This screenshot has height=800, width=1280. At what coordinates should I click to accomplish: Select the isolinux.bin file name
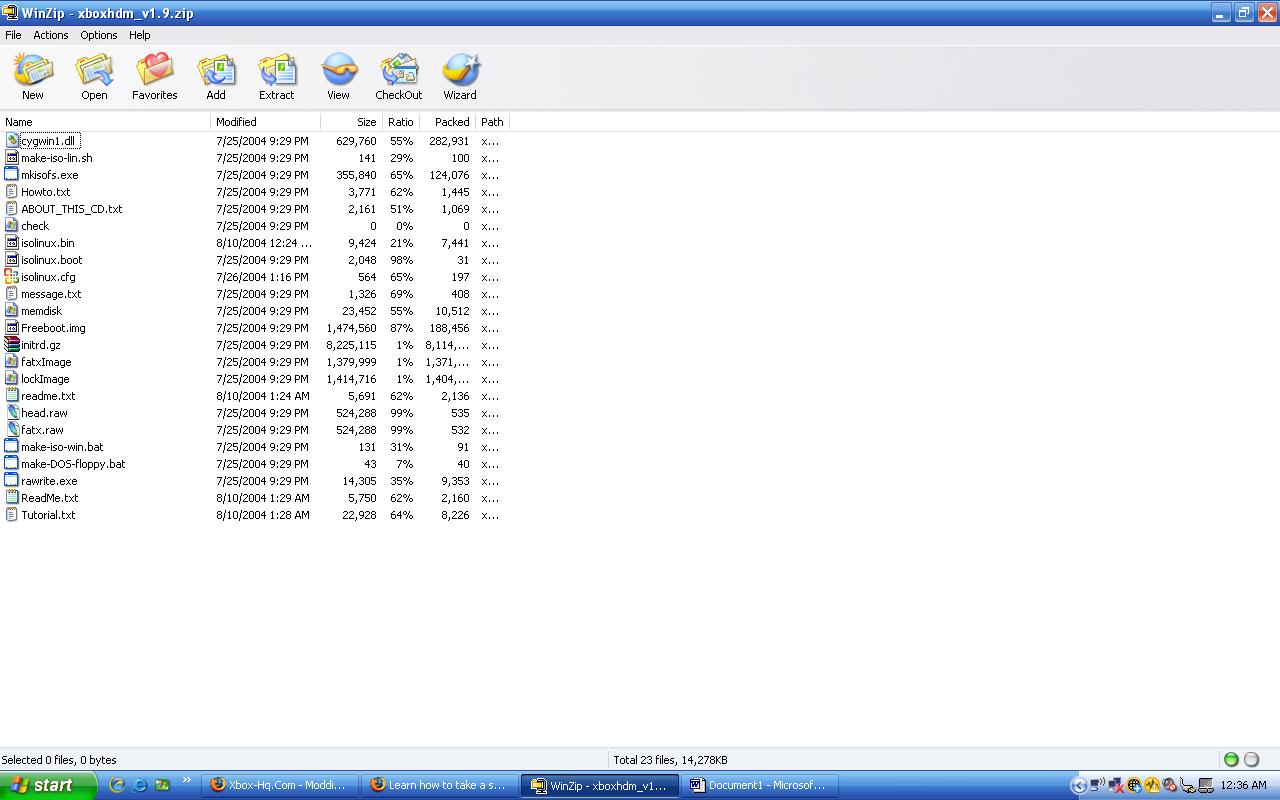point(48,243)
